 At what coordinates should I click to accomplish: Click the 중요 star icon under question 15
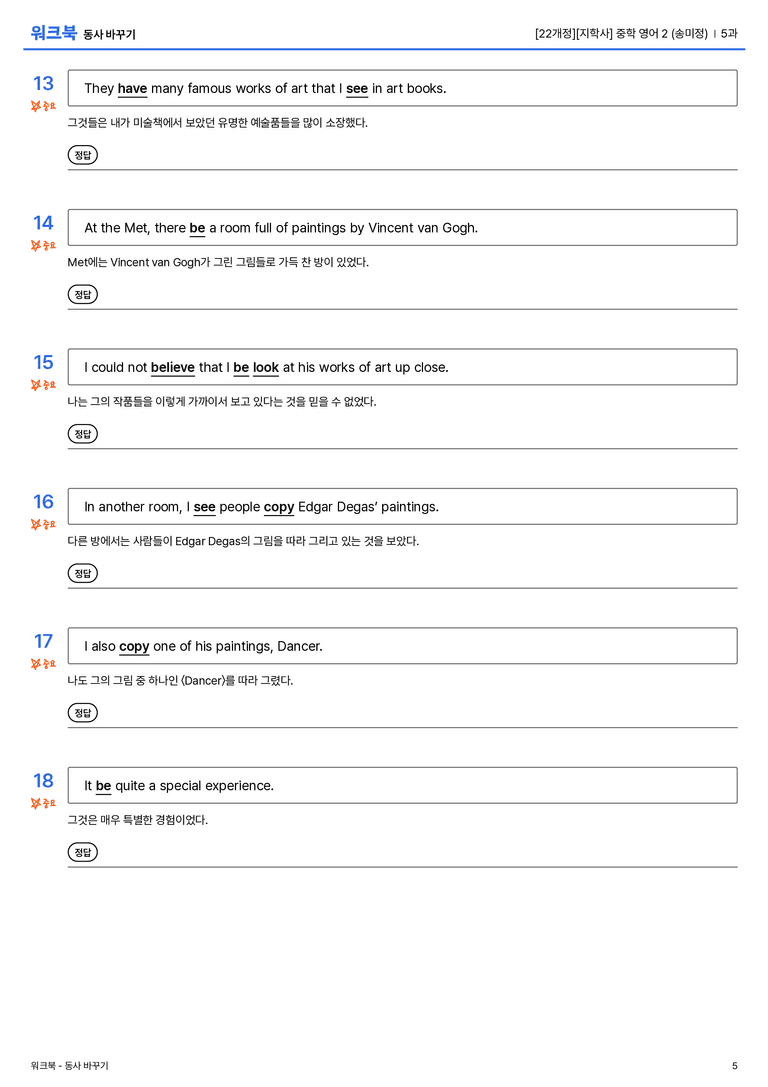pos(43,385)
